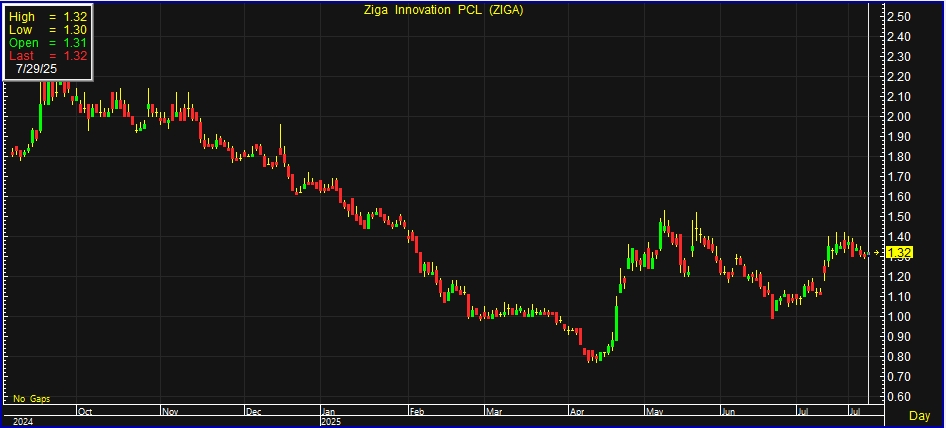This screenshot has height=428, width=946.
Task: Click the 2.30 price axis label
Action: (x=899, y=56)
